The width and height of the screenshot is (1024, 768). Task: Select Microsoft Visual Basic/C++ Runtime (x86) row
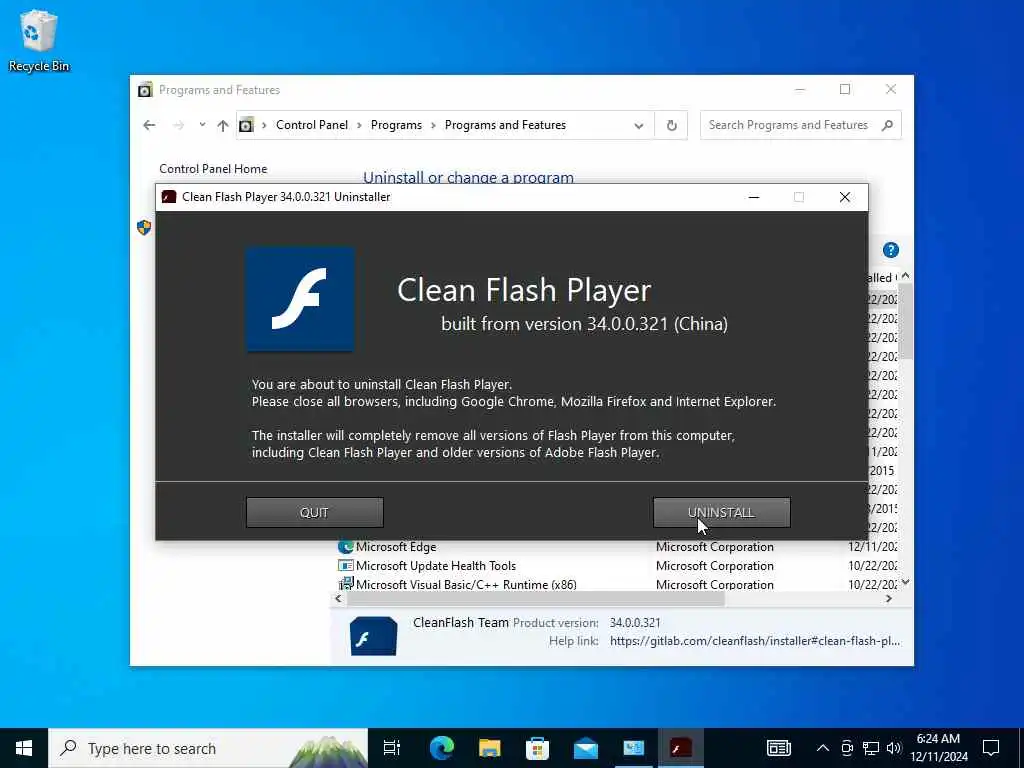616,584
